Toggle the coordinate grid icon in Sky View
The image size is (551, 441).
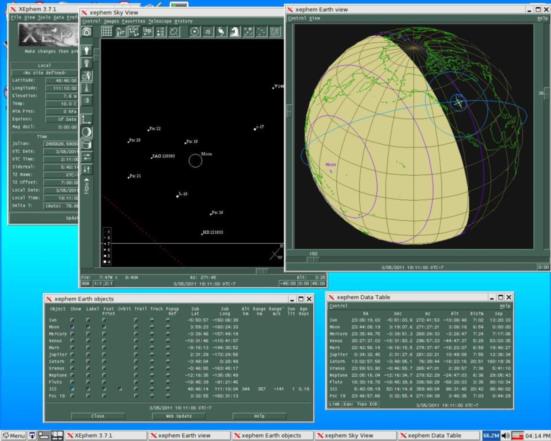106,32
